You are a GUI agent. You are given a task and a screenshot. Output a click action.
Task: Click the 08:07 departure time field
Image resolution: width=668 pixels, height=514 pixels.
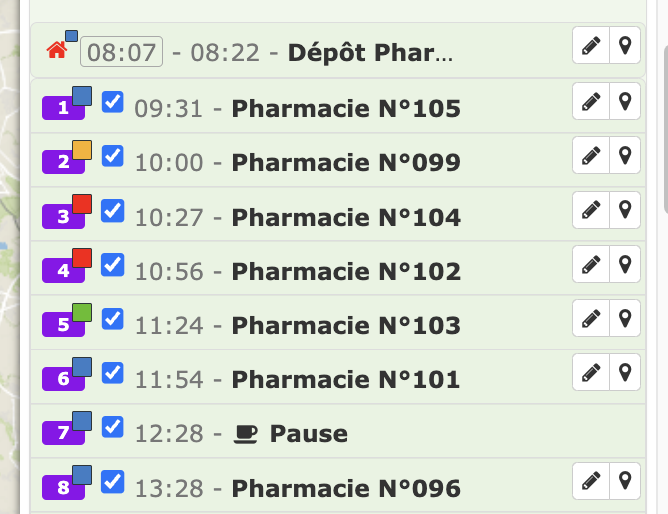point(121,53)
